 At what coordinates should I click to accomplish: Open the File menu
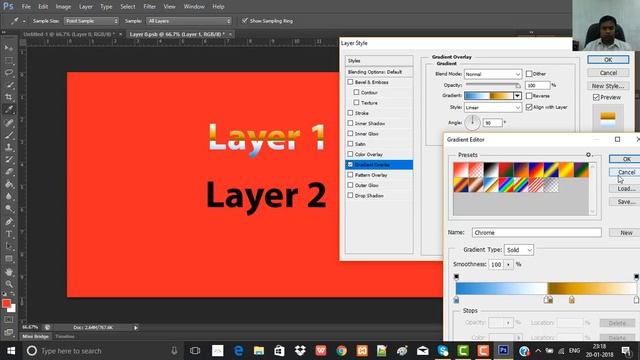coord(26,7)
